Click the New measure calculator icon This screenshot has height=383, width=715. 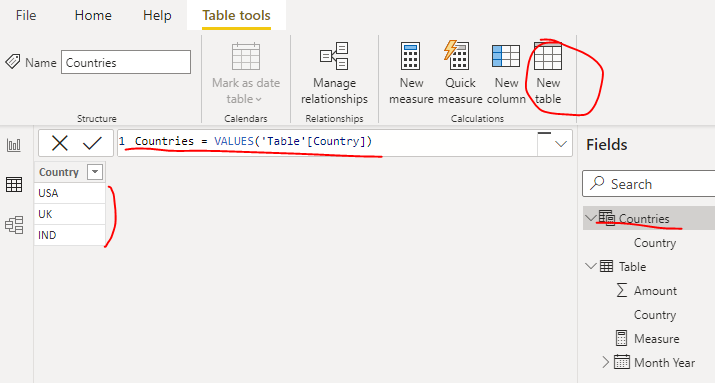(410, 56)
